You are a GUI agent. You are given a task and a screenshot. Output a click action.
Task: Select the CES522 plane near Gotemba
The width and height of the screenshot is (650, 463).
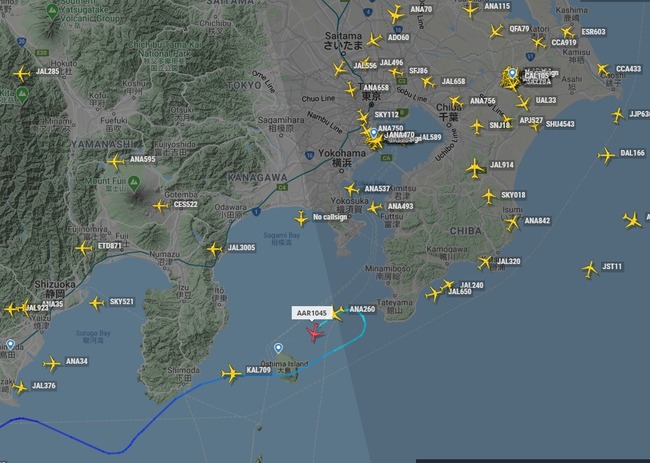coord(160,206)
